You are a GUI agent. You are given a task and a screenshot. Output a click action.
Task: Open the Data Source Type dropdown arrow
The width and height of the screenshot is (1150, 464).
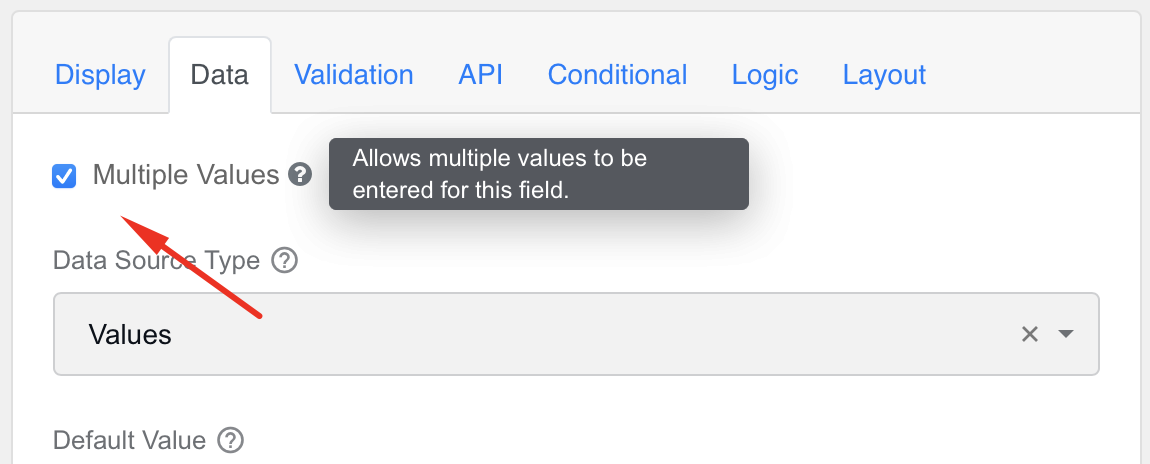(x=1066, y=334)
